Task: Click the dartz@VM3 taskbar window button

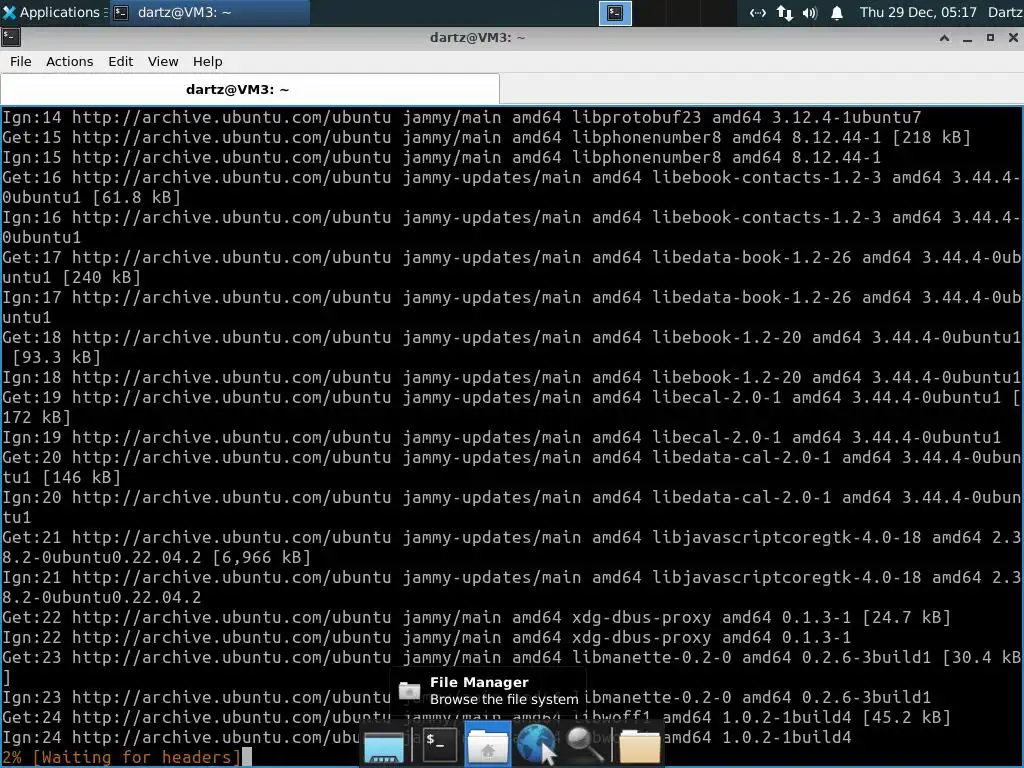Action: pyautogui.click(x=209, y=12)
